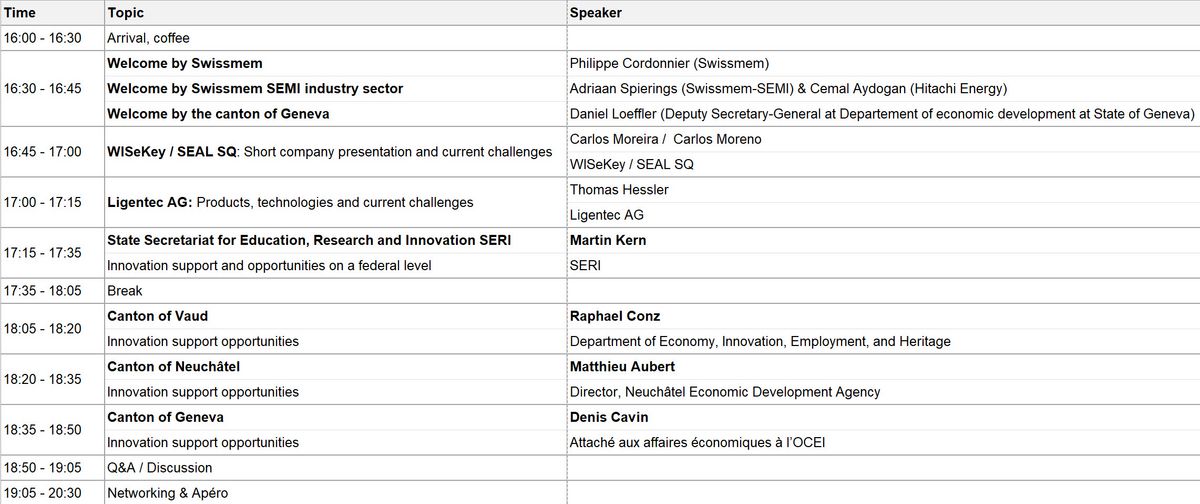Viewport: 1200px width, 504px height.
Task: Click the Topic column header
Action: [x=125, y=13]
